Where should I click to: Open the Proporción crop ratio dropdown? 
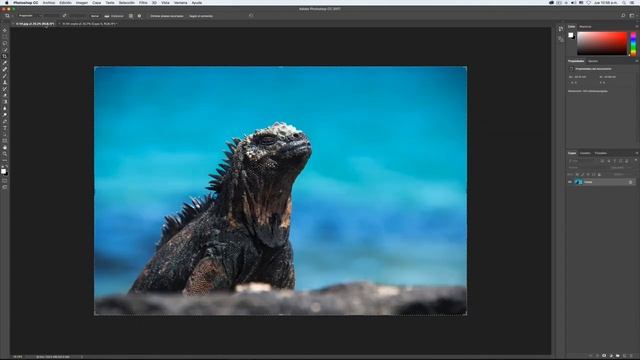pyautogui.click(x=29, y=16)
